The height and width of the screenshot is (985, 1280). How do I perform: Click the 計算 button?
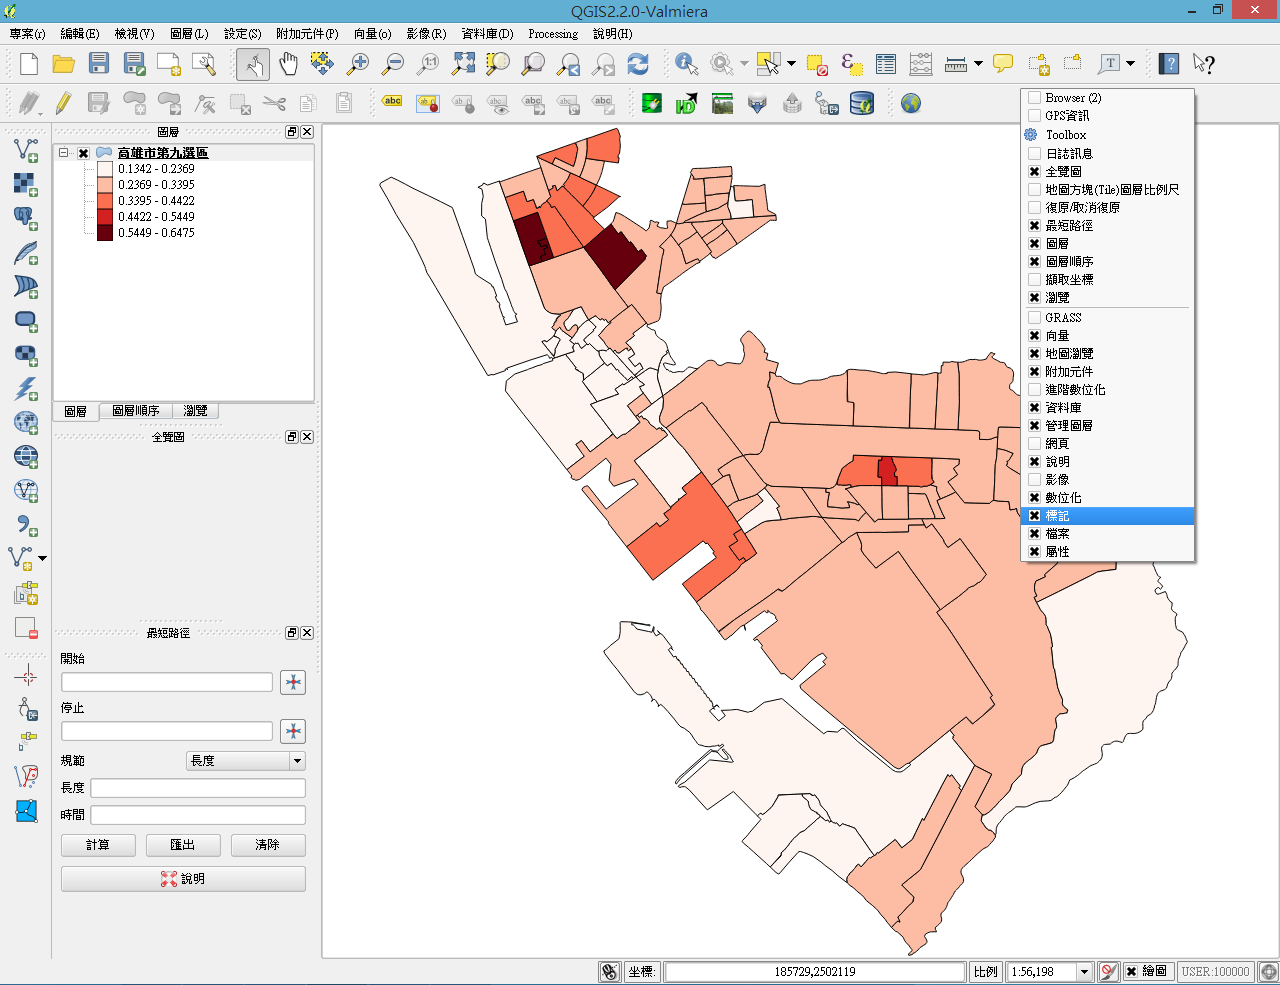point(98,845)
